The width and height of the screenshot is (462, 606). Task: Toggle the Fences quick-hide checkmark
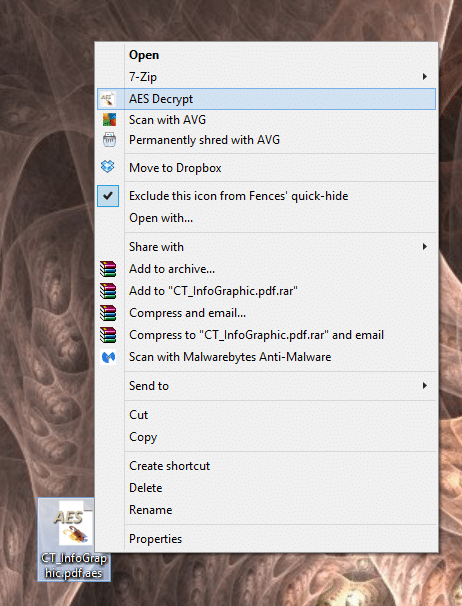point(108,196)
